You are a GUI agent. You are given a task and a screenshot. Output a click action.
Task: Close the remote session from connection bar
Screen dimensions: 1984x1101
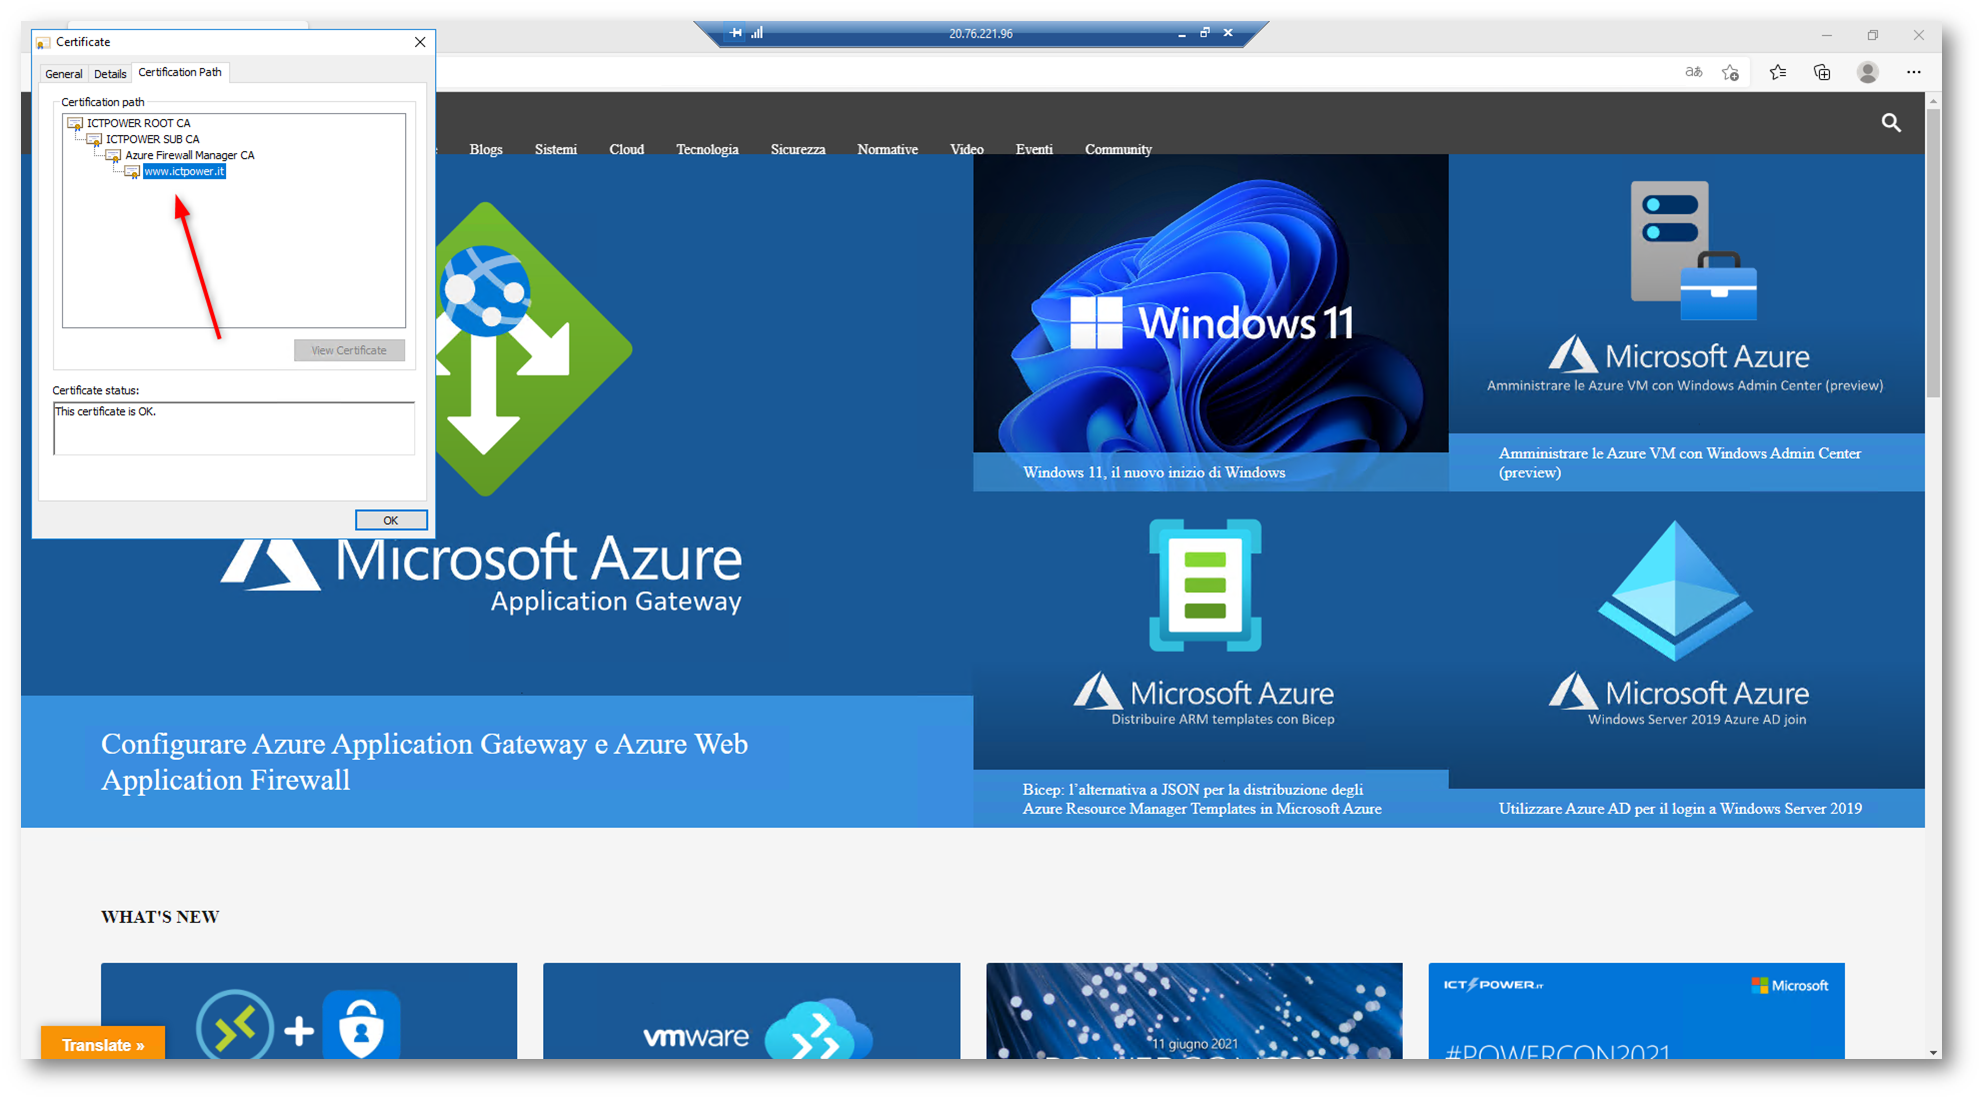click(1228, 33)
